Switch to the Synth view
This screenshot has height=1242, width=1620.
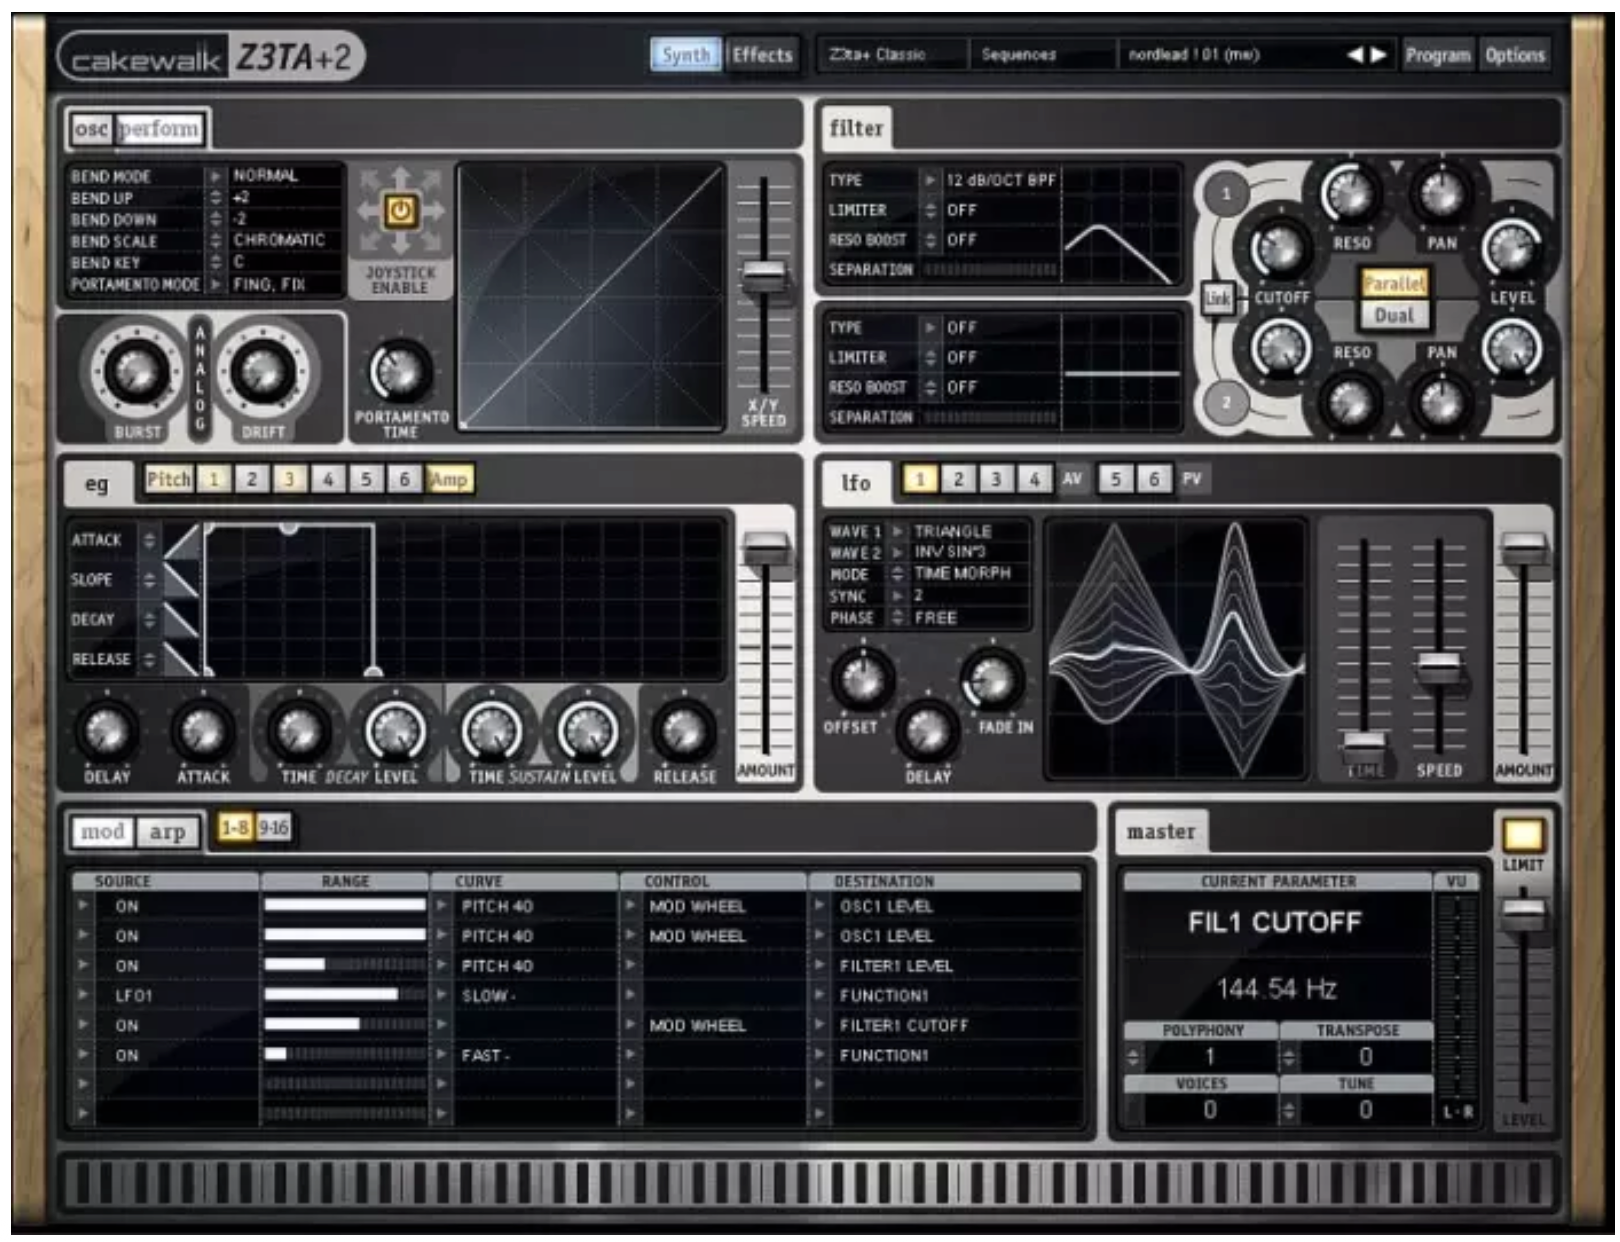pos(686,55)
